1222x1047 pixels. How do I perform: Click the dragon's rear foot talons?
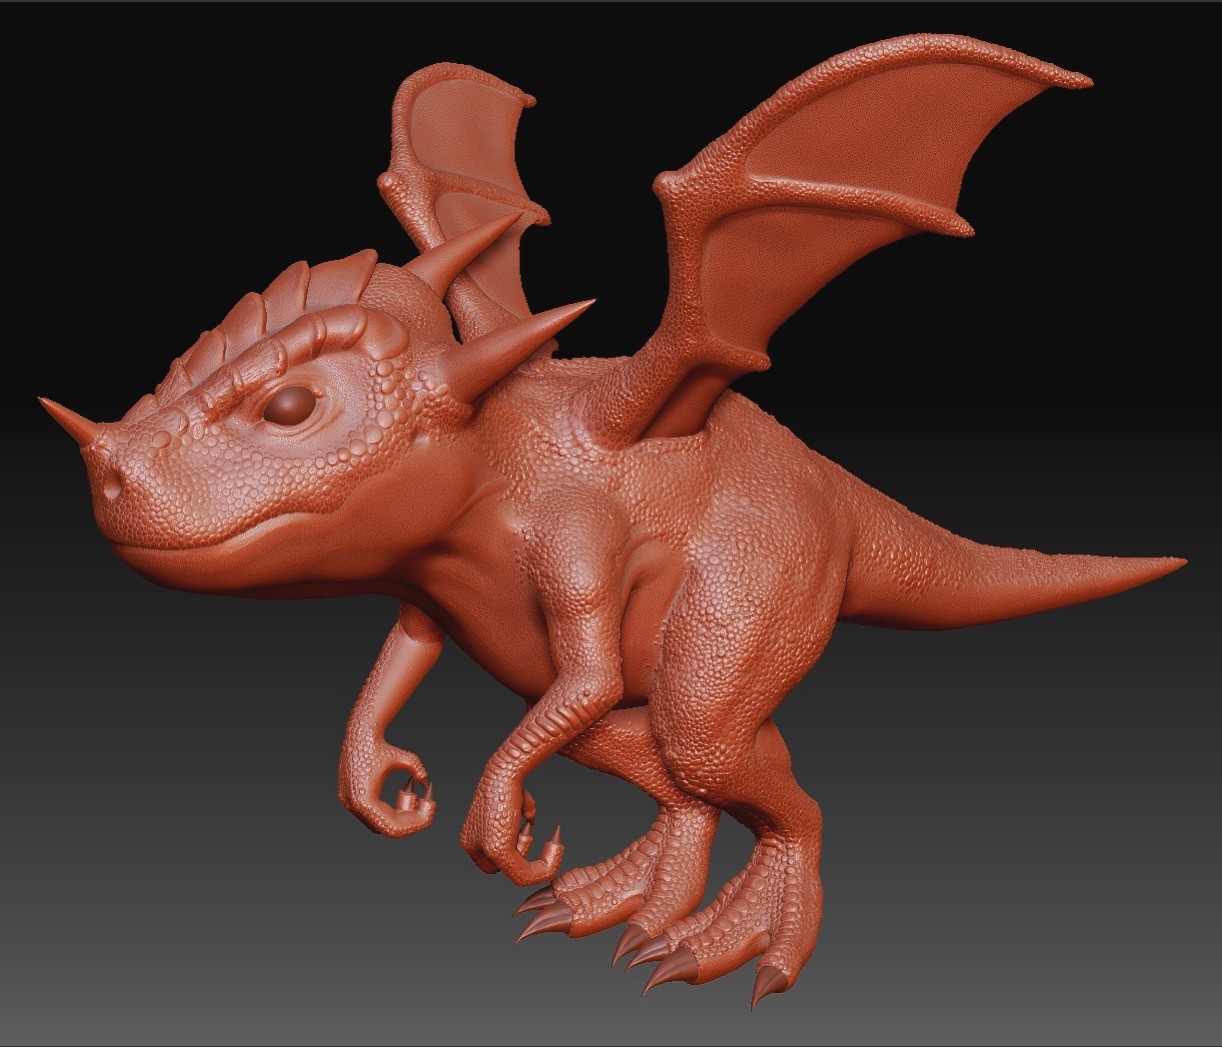coord(670,960)
